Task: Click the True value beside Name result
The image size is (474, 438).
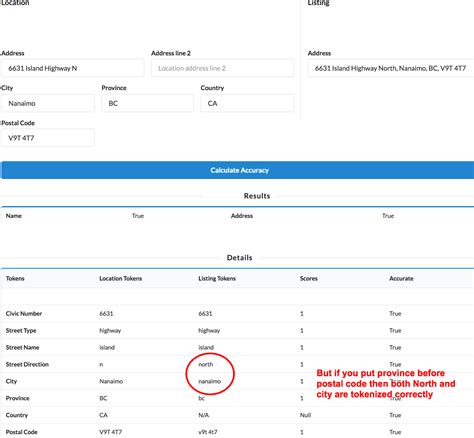Action: (138, 216)
